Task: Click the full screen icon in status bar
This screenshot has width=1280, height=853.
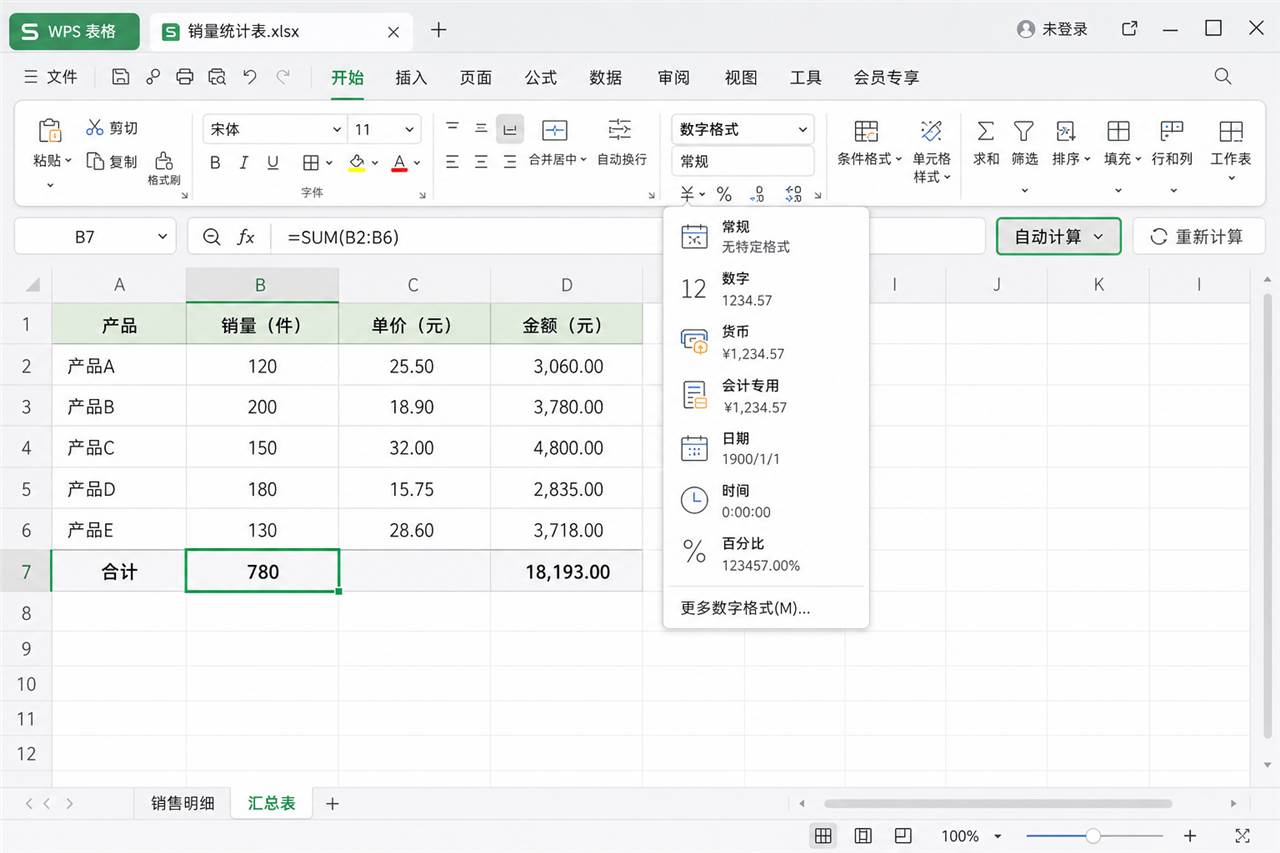Action: (x=1242, y=835)
